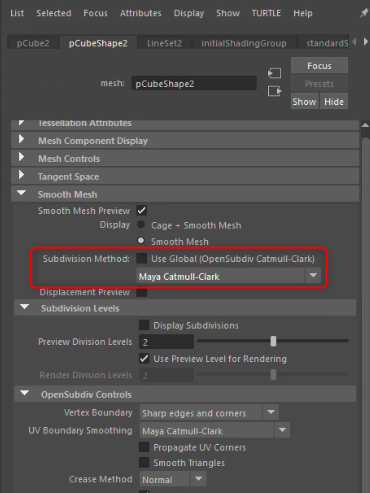
Task: Collapse the OpenSubdiv Controls section
Action: coord(185,394)
